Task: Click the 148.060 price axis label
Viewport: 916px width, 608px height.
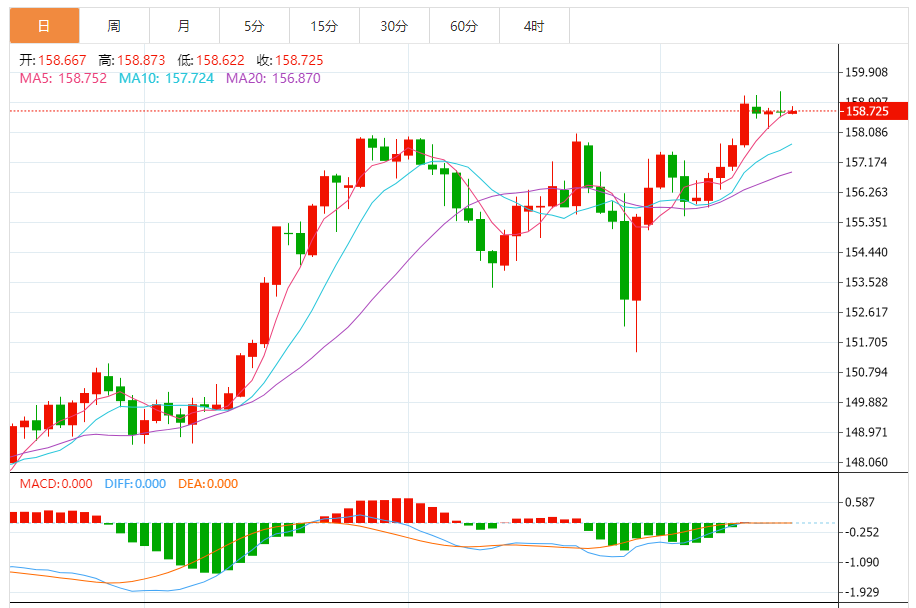Action: click(866, 463)
